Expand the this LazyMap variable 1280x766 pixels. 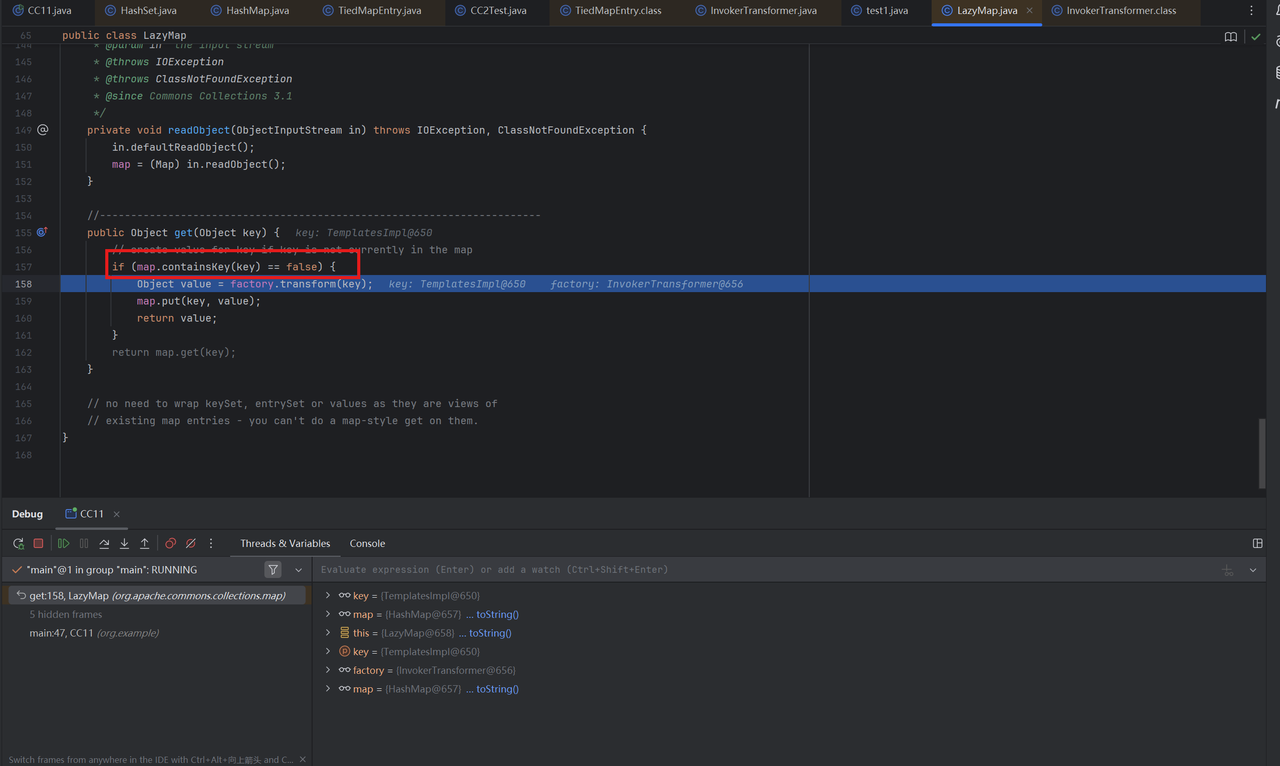(x=328, y=633)
